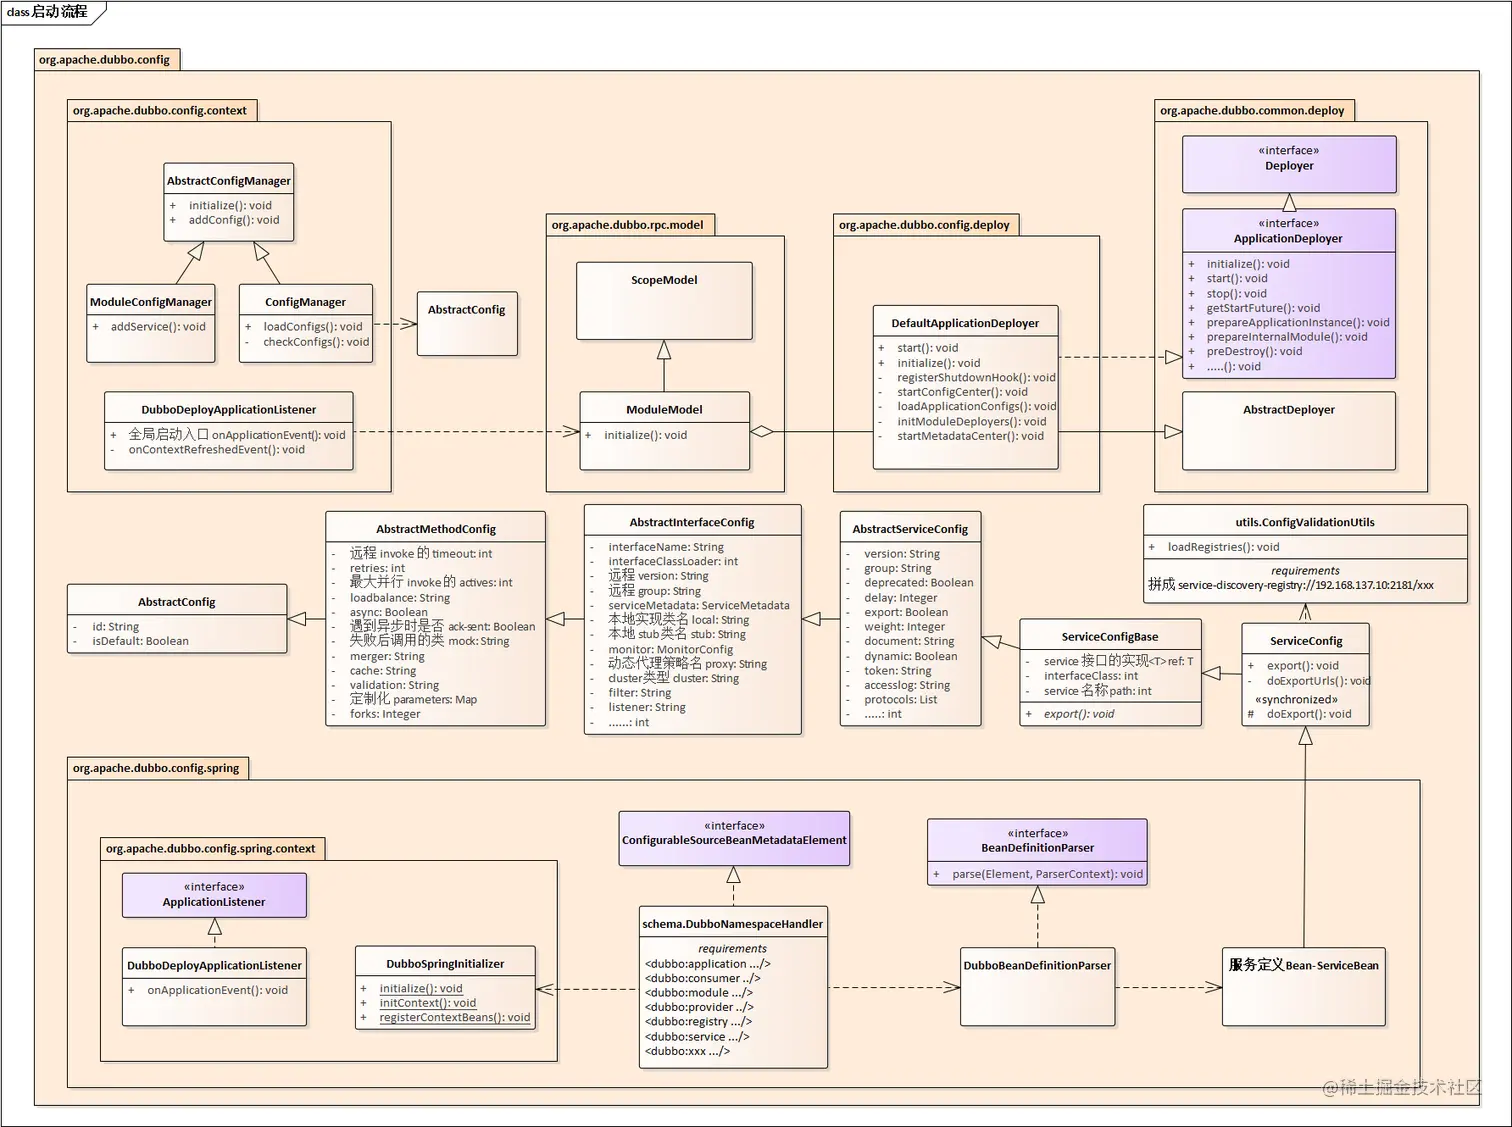Click the checkConfigs(): void method
This screenshot has width=1512, height=1127.
[x=316, y=342]
